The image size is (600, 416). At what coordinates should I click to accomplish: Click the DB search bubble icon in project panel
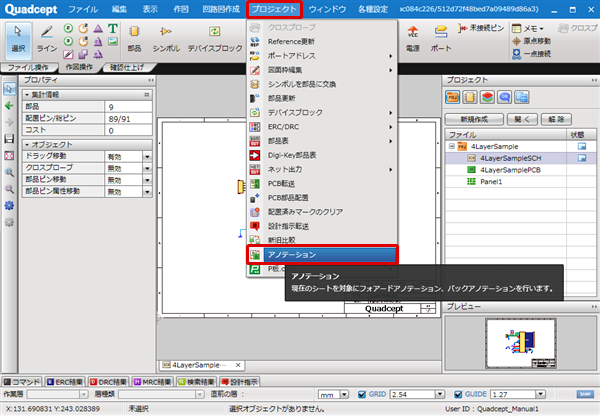click(x=504, y=97)
